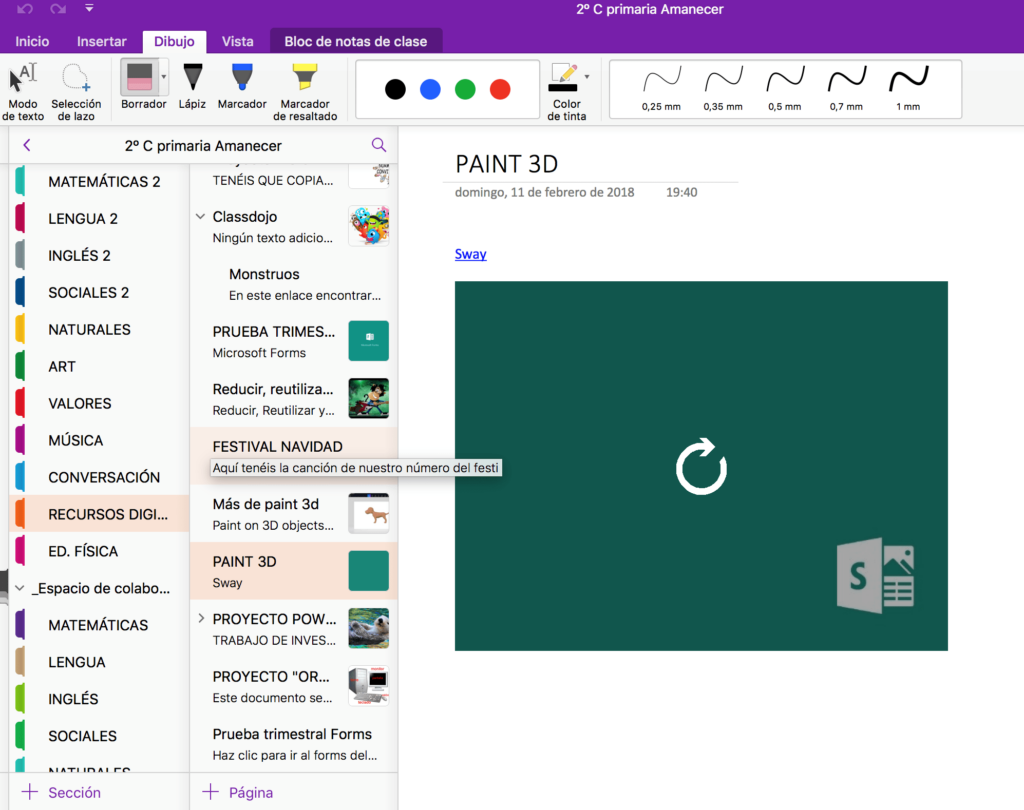
Task: Open the SOCIALES collaboration section
Action: (x=99, y=736)
